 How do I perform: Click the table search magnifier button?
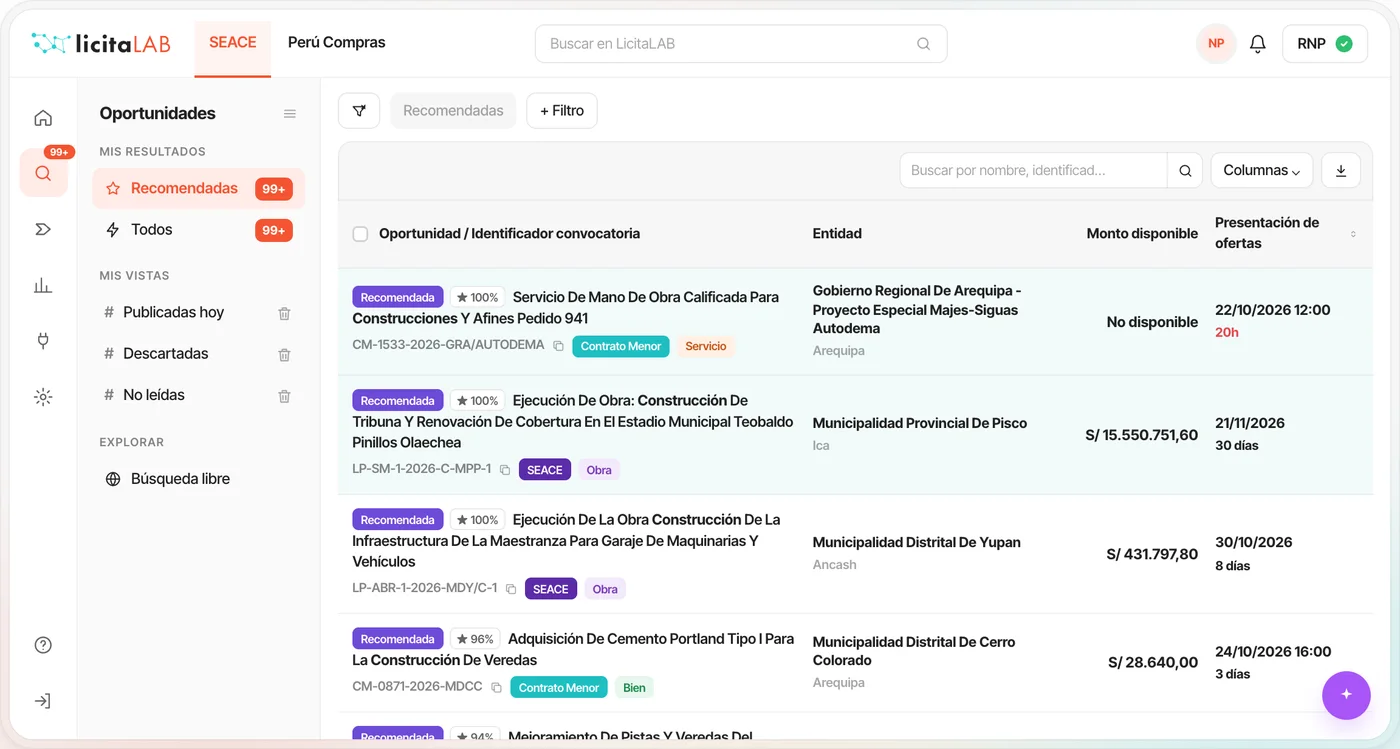coord(1185,171)
